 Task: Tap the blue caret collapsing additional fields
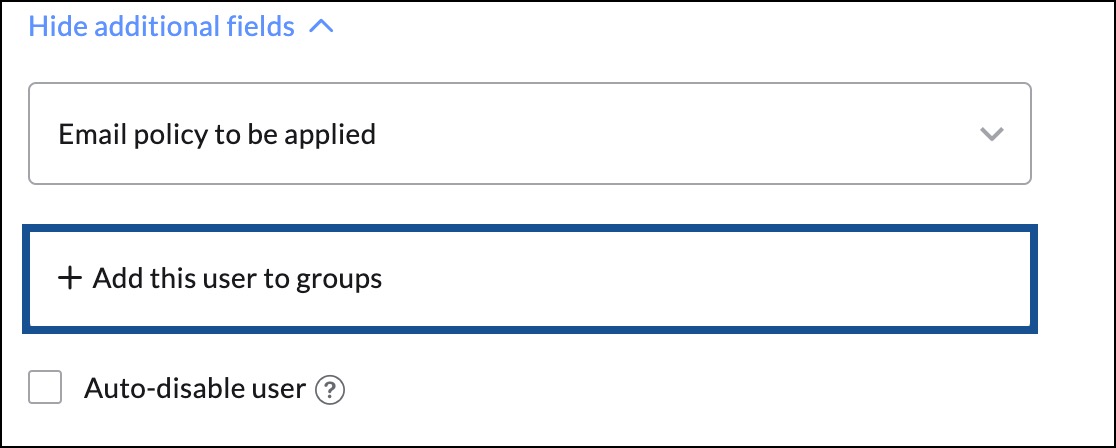322,27
